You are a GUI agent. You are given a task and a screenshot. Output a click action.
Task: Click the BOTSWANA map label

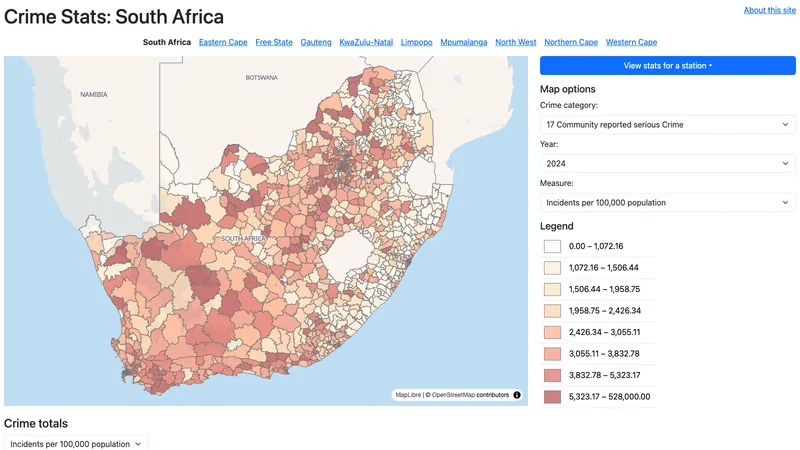pyautogui.click(x=262, y=78)
